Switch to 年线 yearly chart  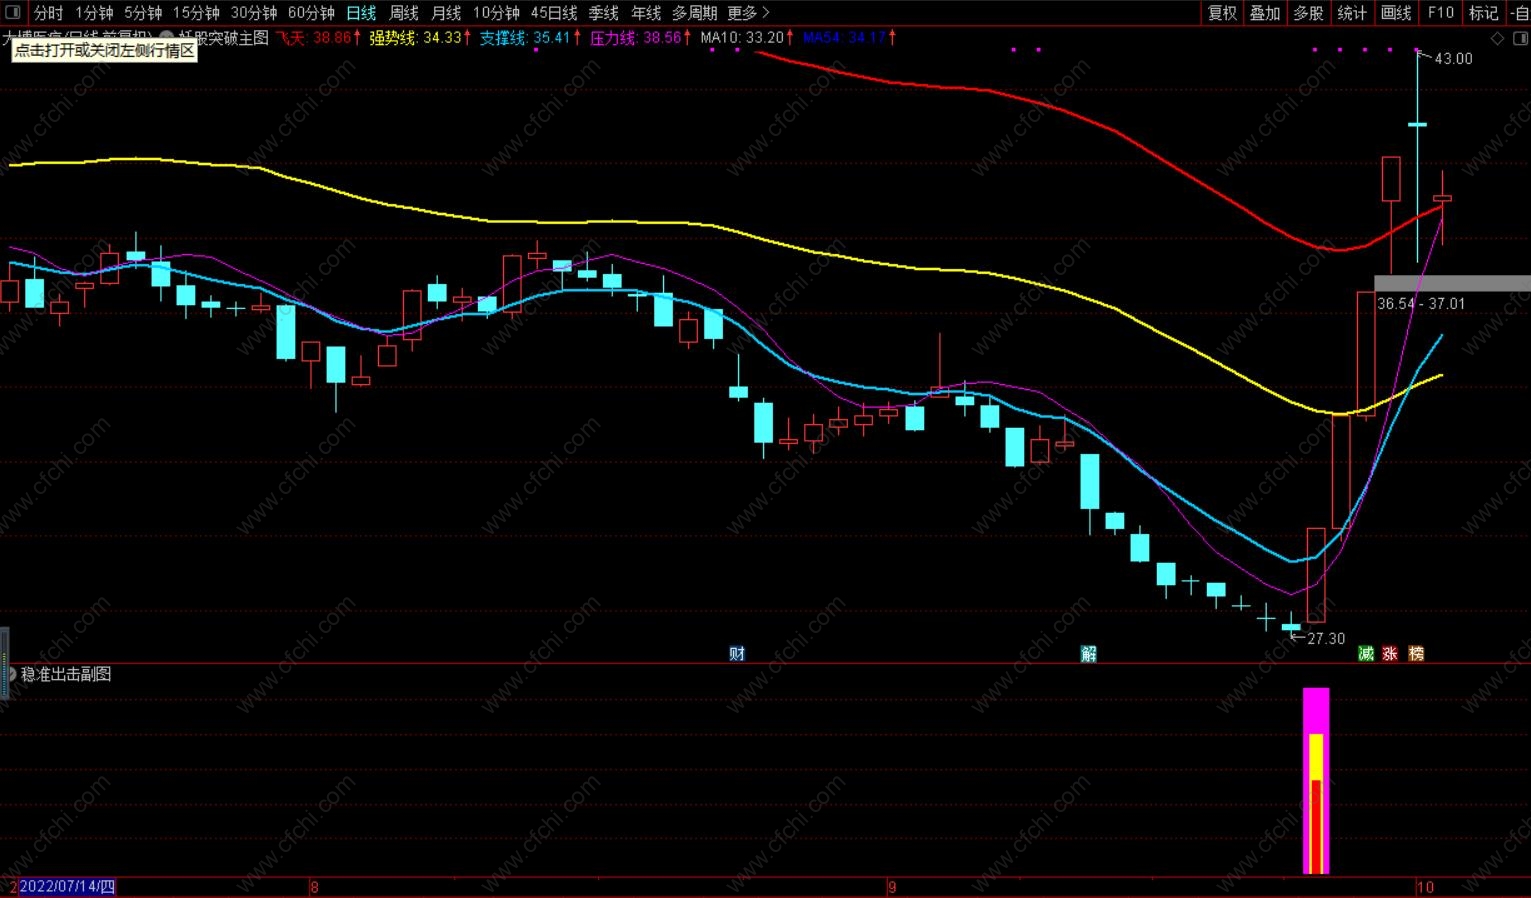[x=646, y=13]
